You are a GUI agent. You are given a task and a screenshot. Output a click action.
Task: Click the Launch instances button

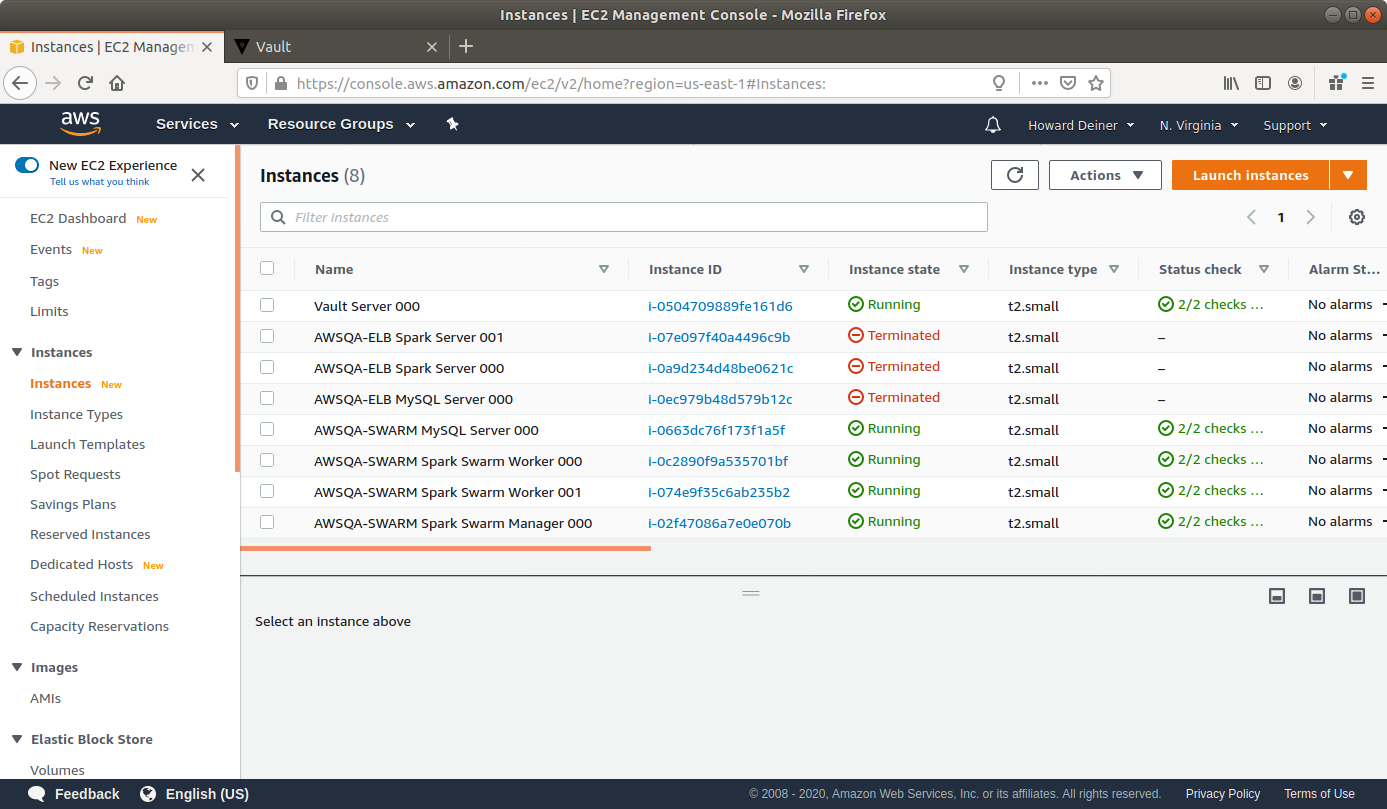pos(1250,175)
